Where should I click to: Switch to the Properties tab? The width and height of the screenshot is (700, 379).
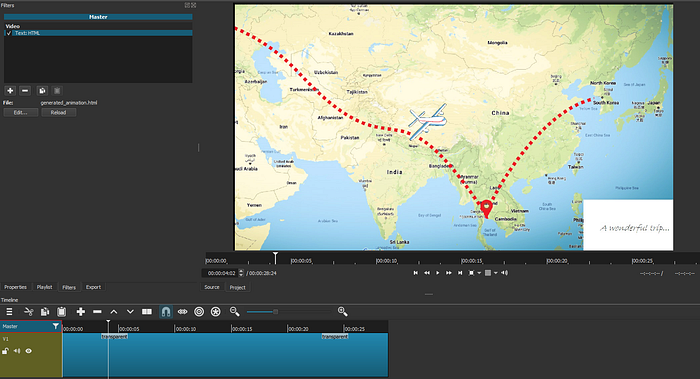(x=16, y=287)
